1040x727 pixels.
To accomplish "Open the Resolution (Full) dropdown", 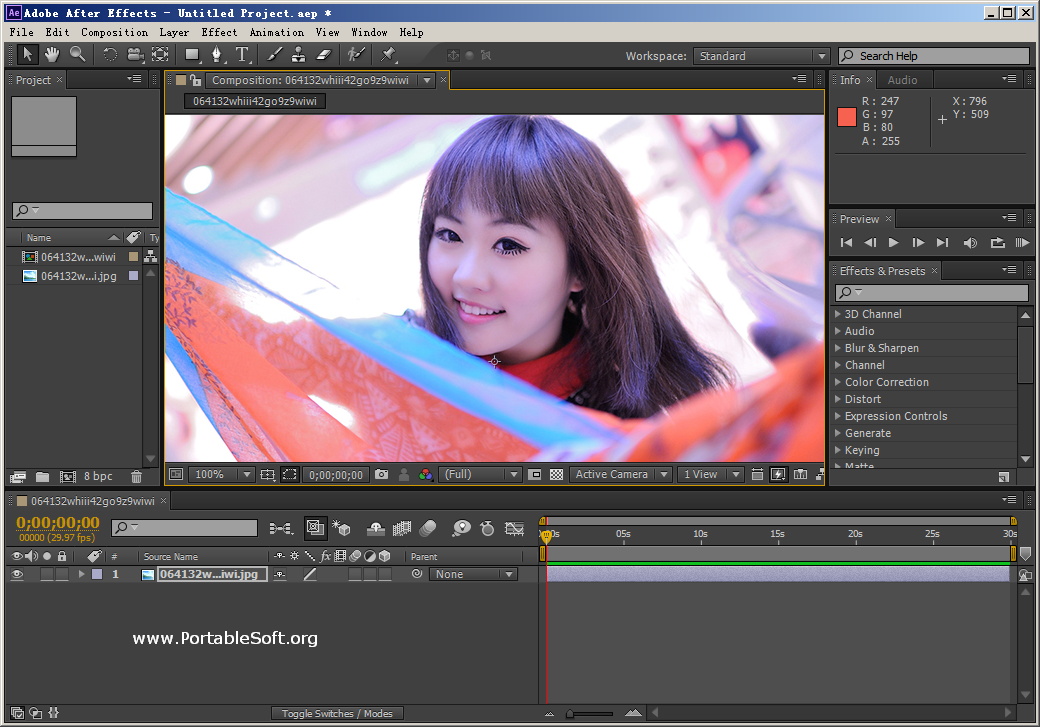I will (478, 474).
